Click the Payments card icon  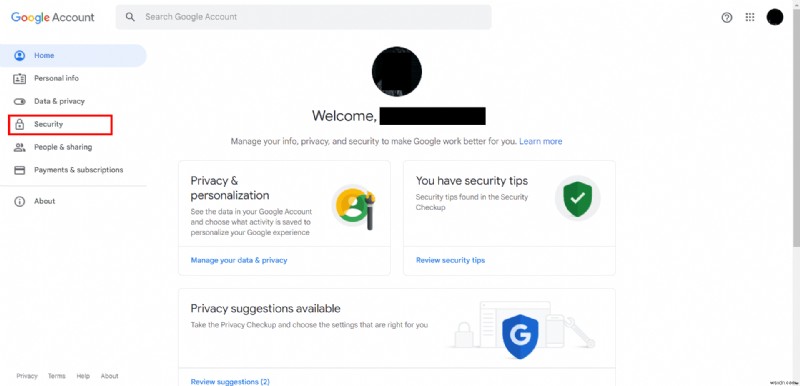pos(19,170)
